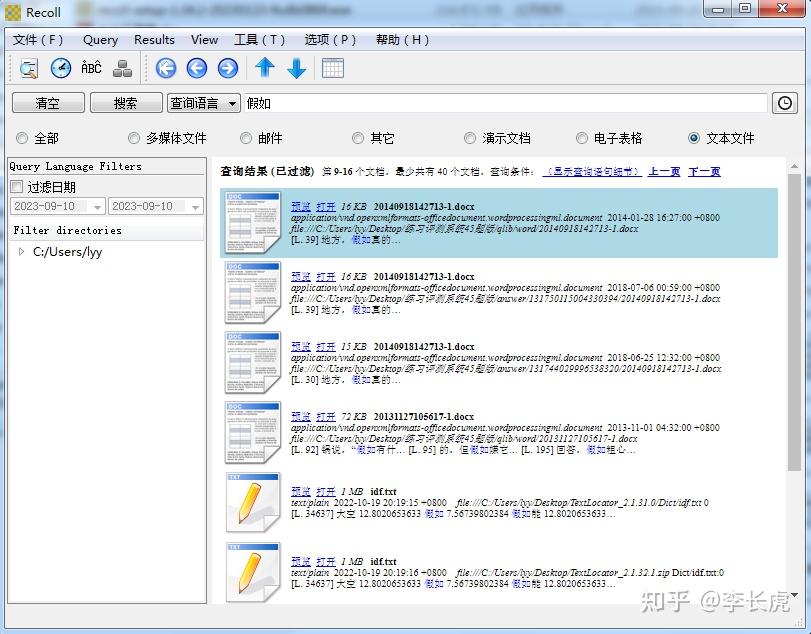
Task: Expand the C:/Users/lyy directory tree
Action: point(22,252)
